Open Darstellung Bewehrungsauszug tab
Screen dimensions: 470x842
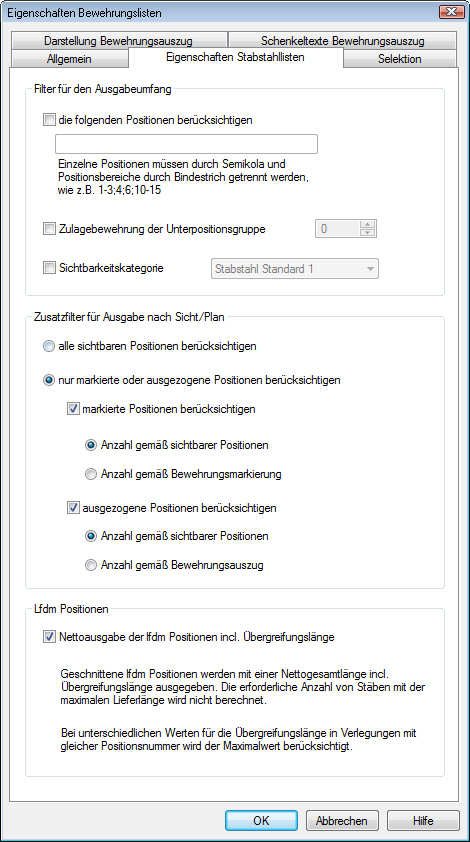click(x=119, y=41)
